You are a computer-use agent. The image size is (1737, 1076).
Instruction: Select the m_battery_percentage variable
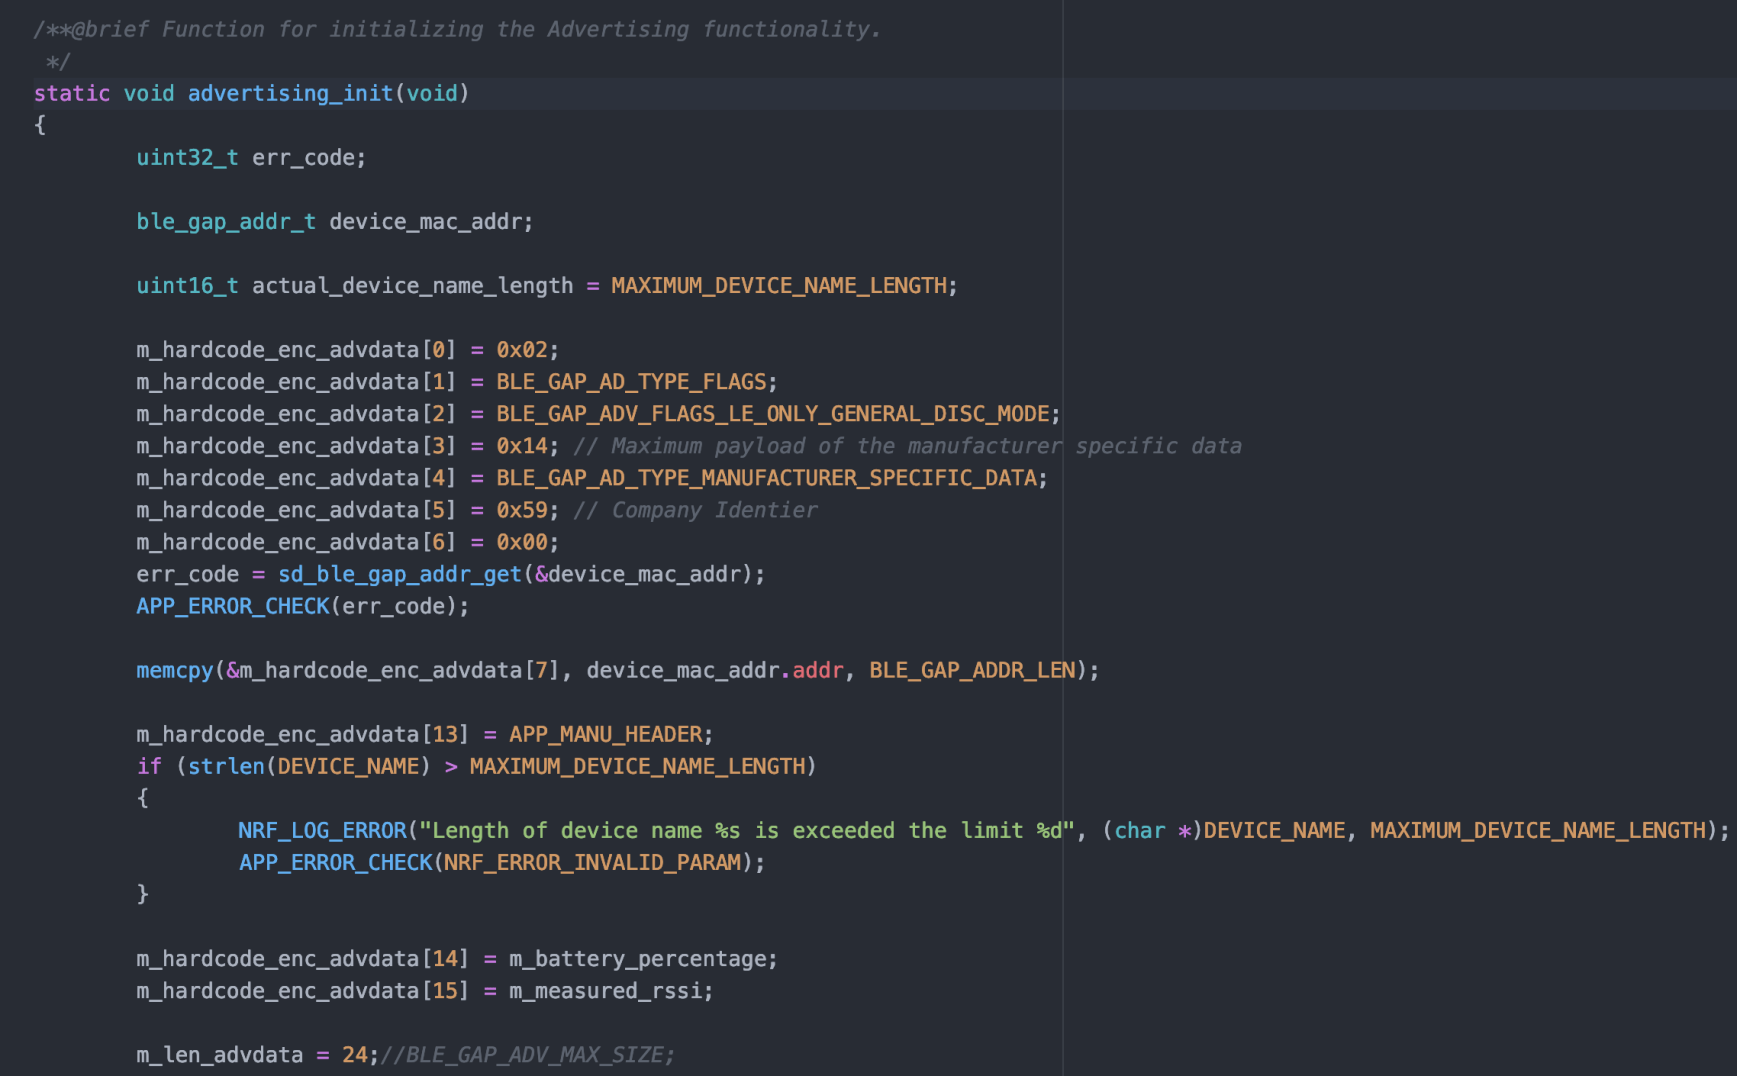[x=640, y=957]
